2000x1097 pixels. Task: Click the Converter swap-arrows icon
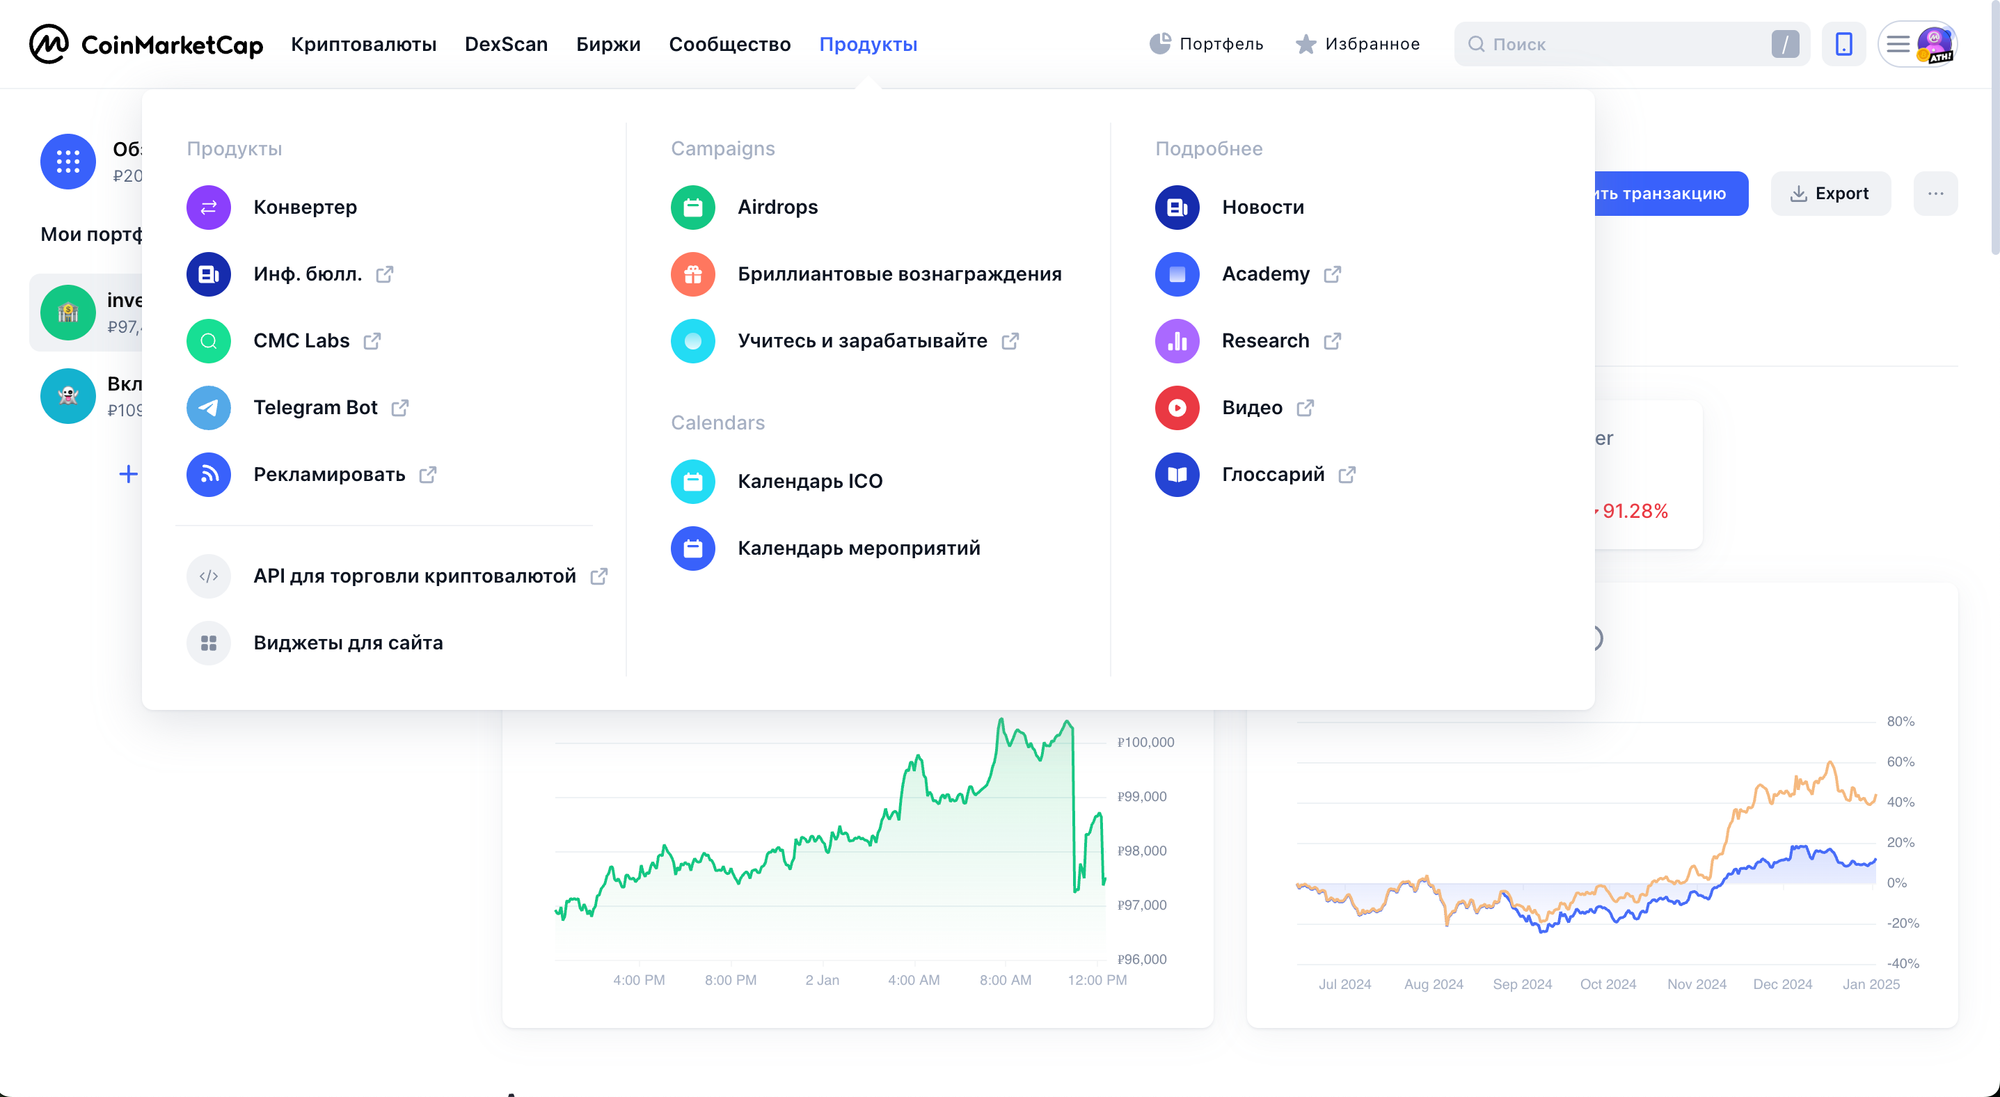tap(208, 207)
